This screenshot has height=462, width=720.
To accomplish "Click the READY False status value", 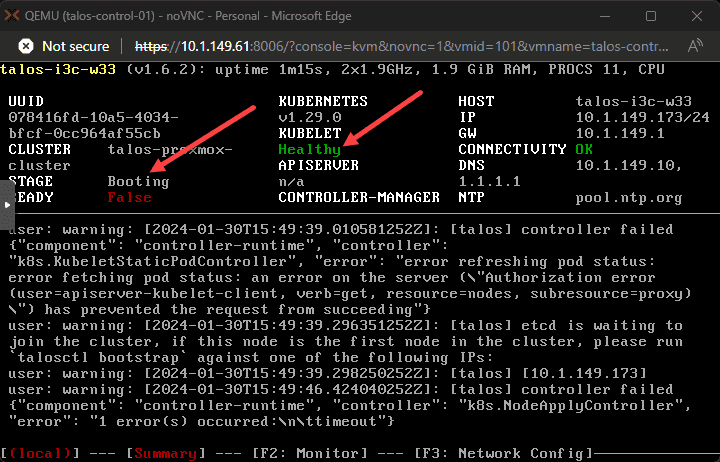I will (x=129, y=197).
